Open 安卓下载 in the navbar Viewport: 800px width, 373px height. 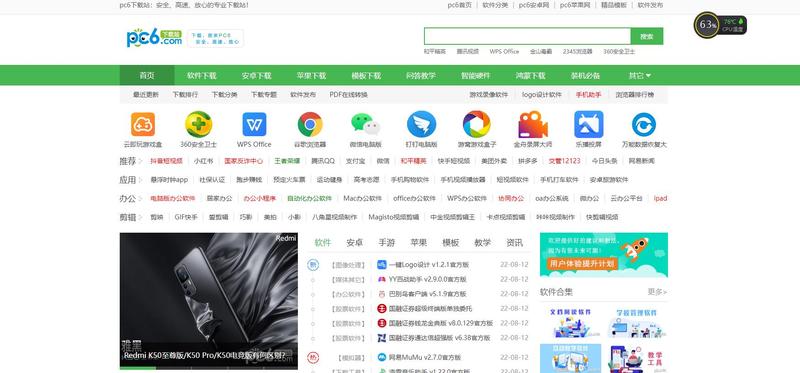click(256, 76)
